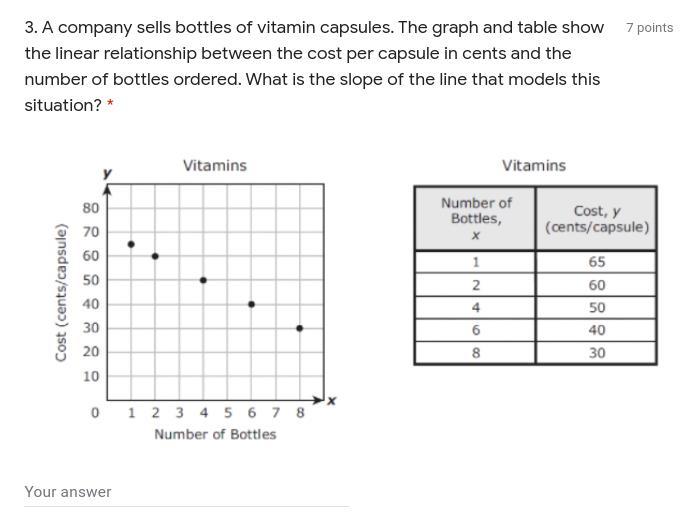Click the graph data point at 8 bottles

(299, 328)
